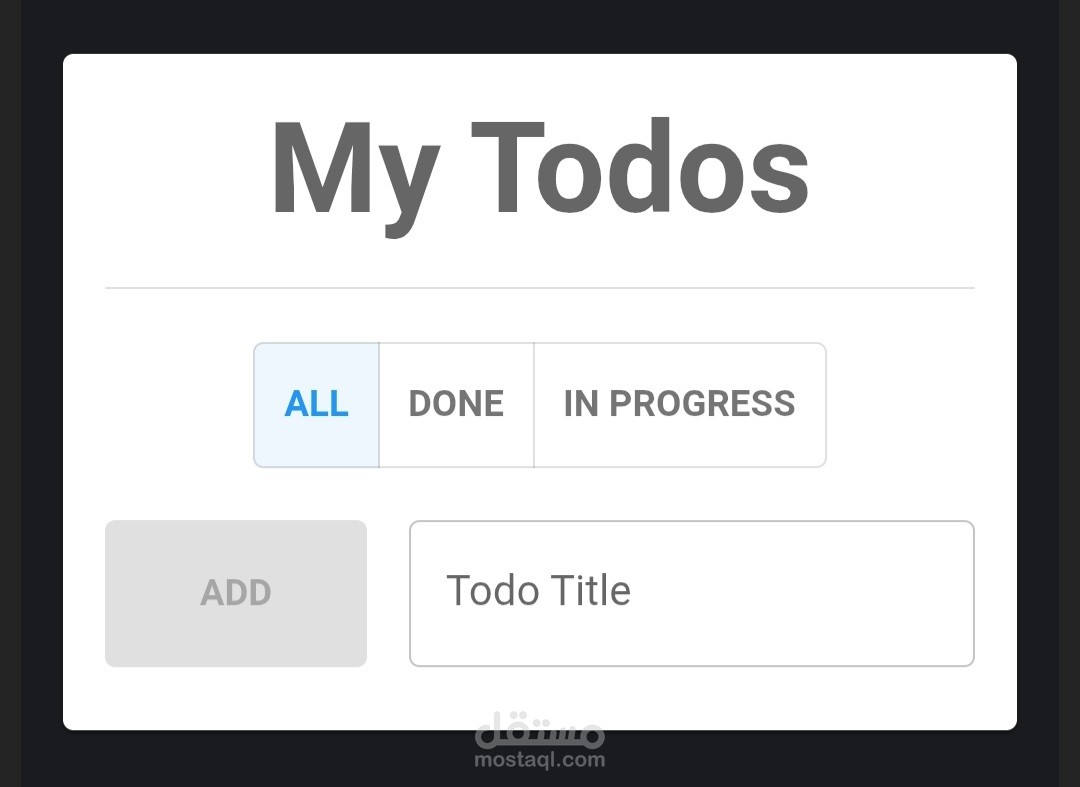Click the dark background left of the card

click(41, 400)
